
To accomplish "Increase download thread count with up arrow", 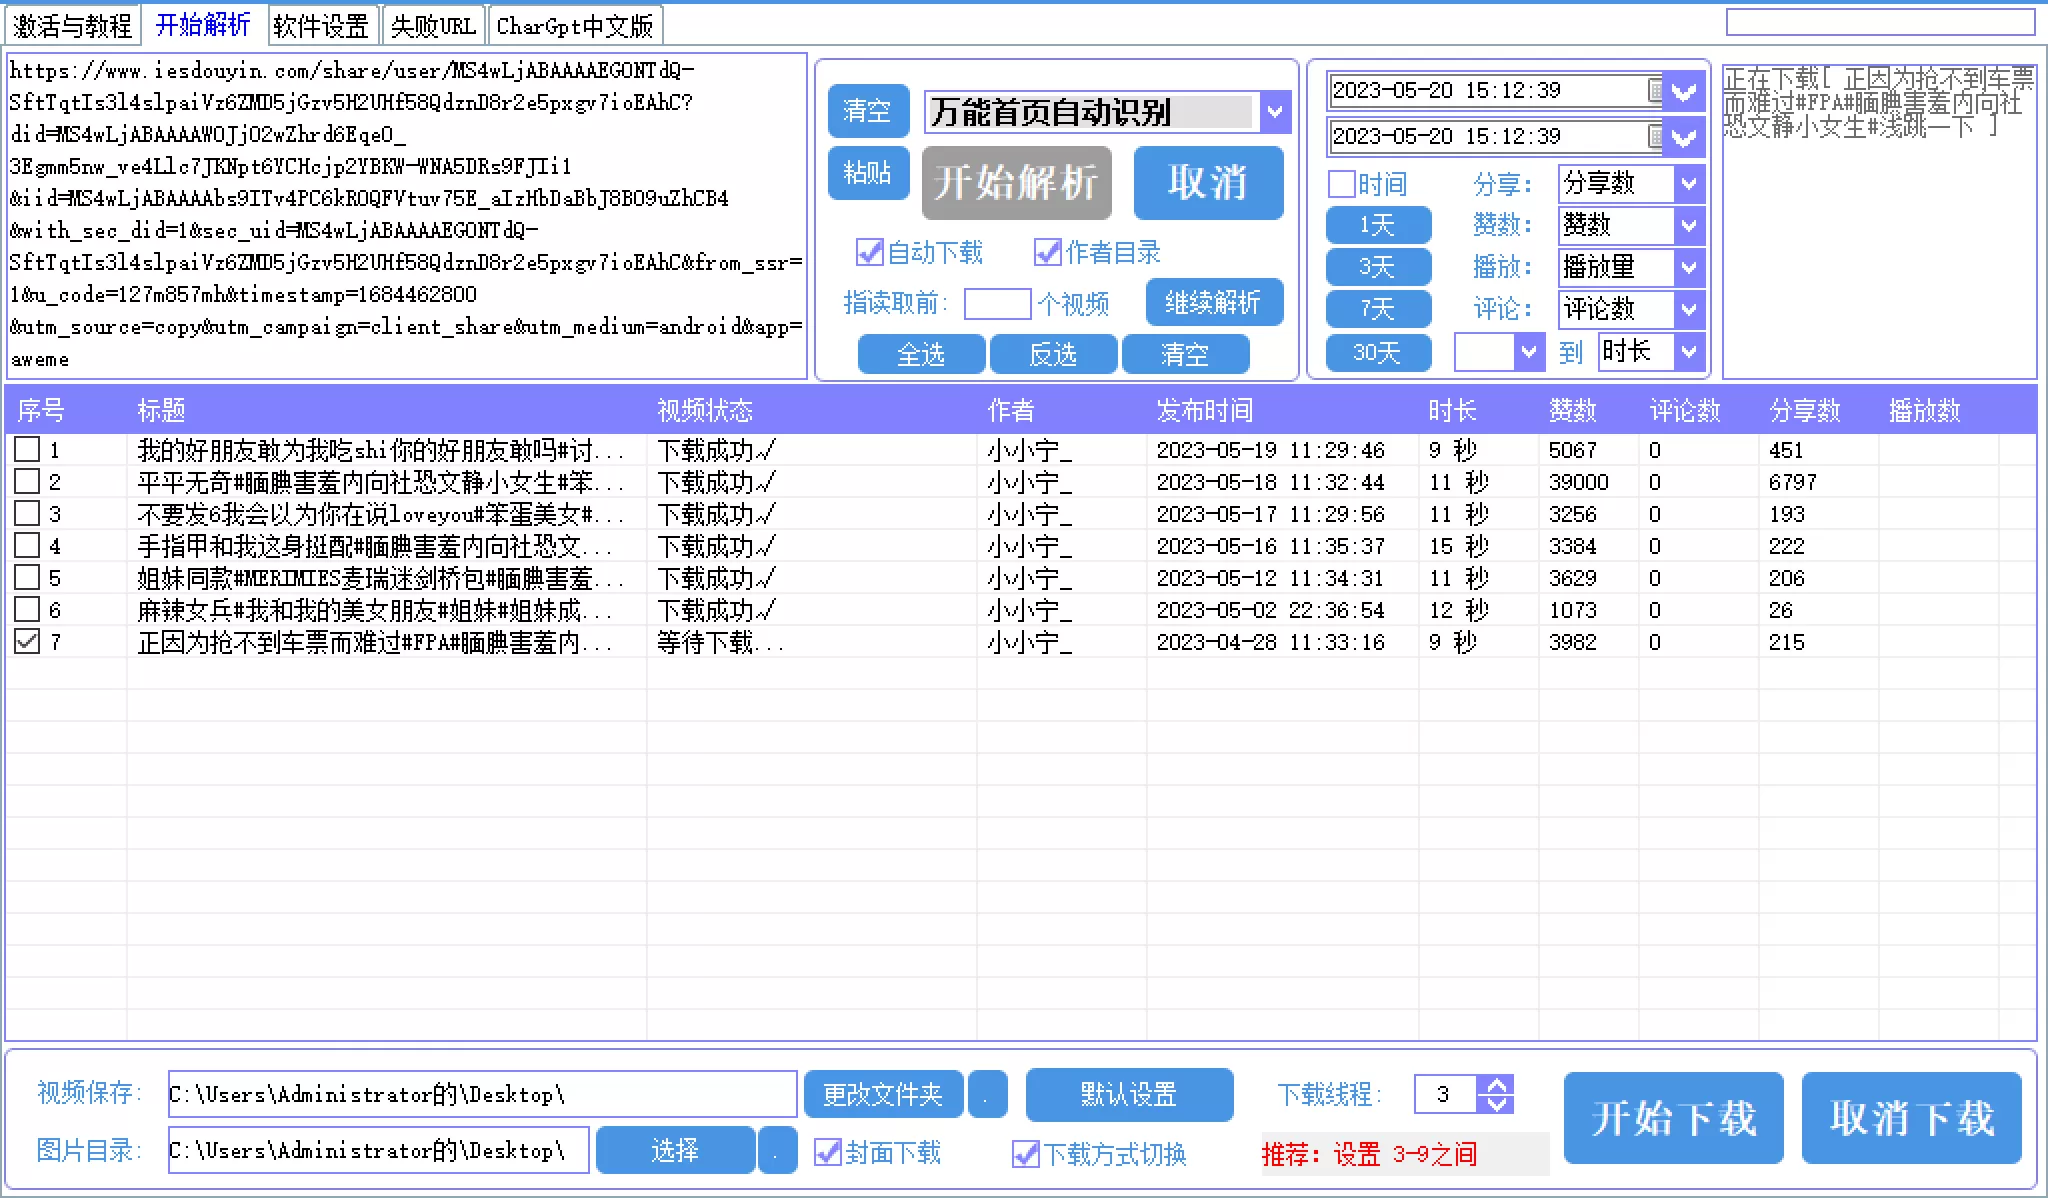I will point(1496,1085).
